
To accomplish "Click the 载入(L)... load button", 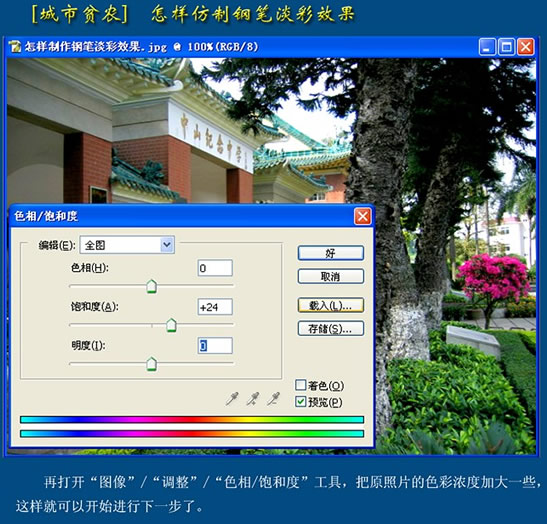I will (x=331, y=305).
